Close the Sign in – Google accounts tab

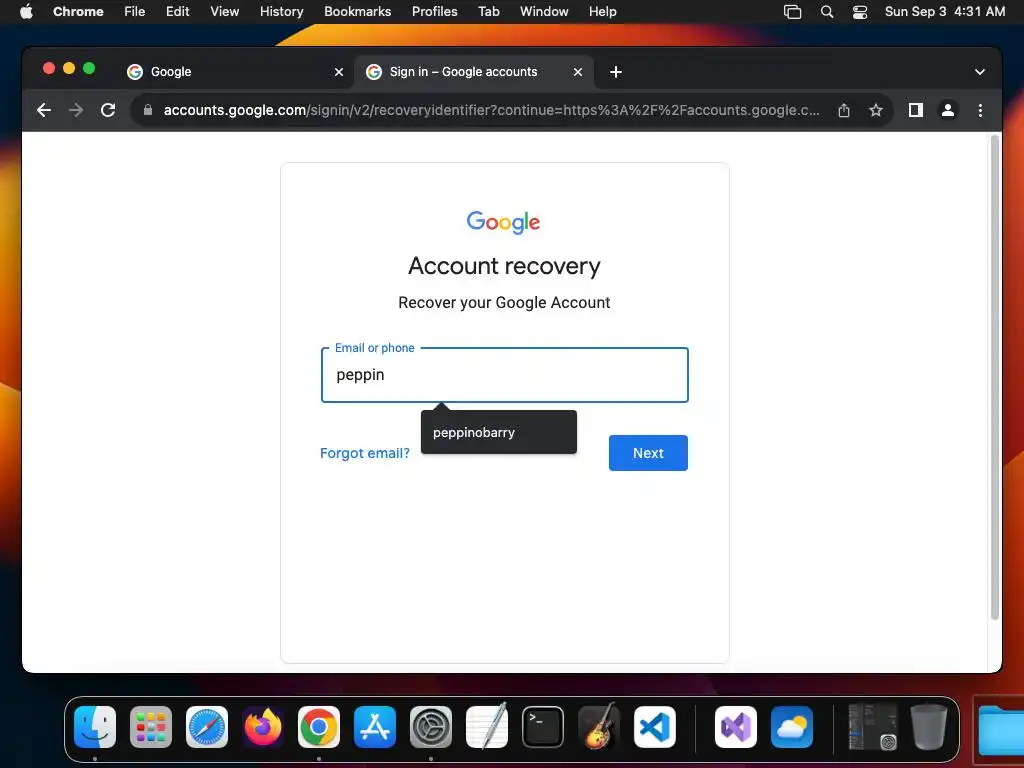point(578,72)
